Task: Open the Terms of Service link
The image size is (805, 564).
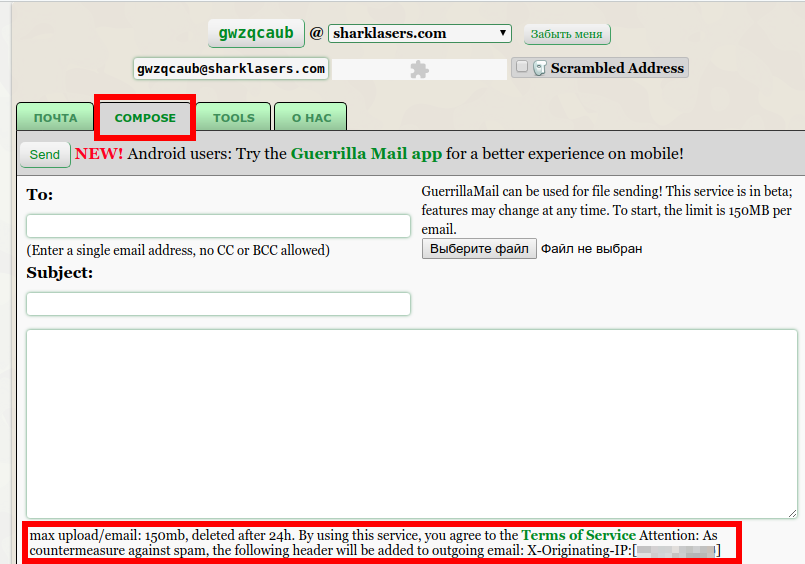Action: (579, 535)
